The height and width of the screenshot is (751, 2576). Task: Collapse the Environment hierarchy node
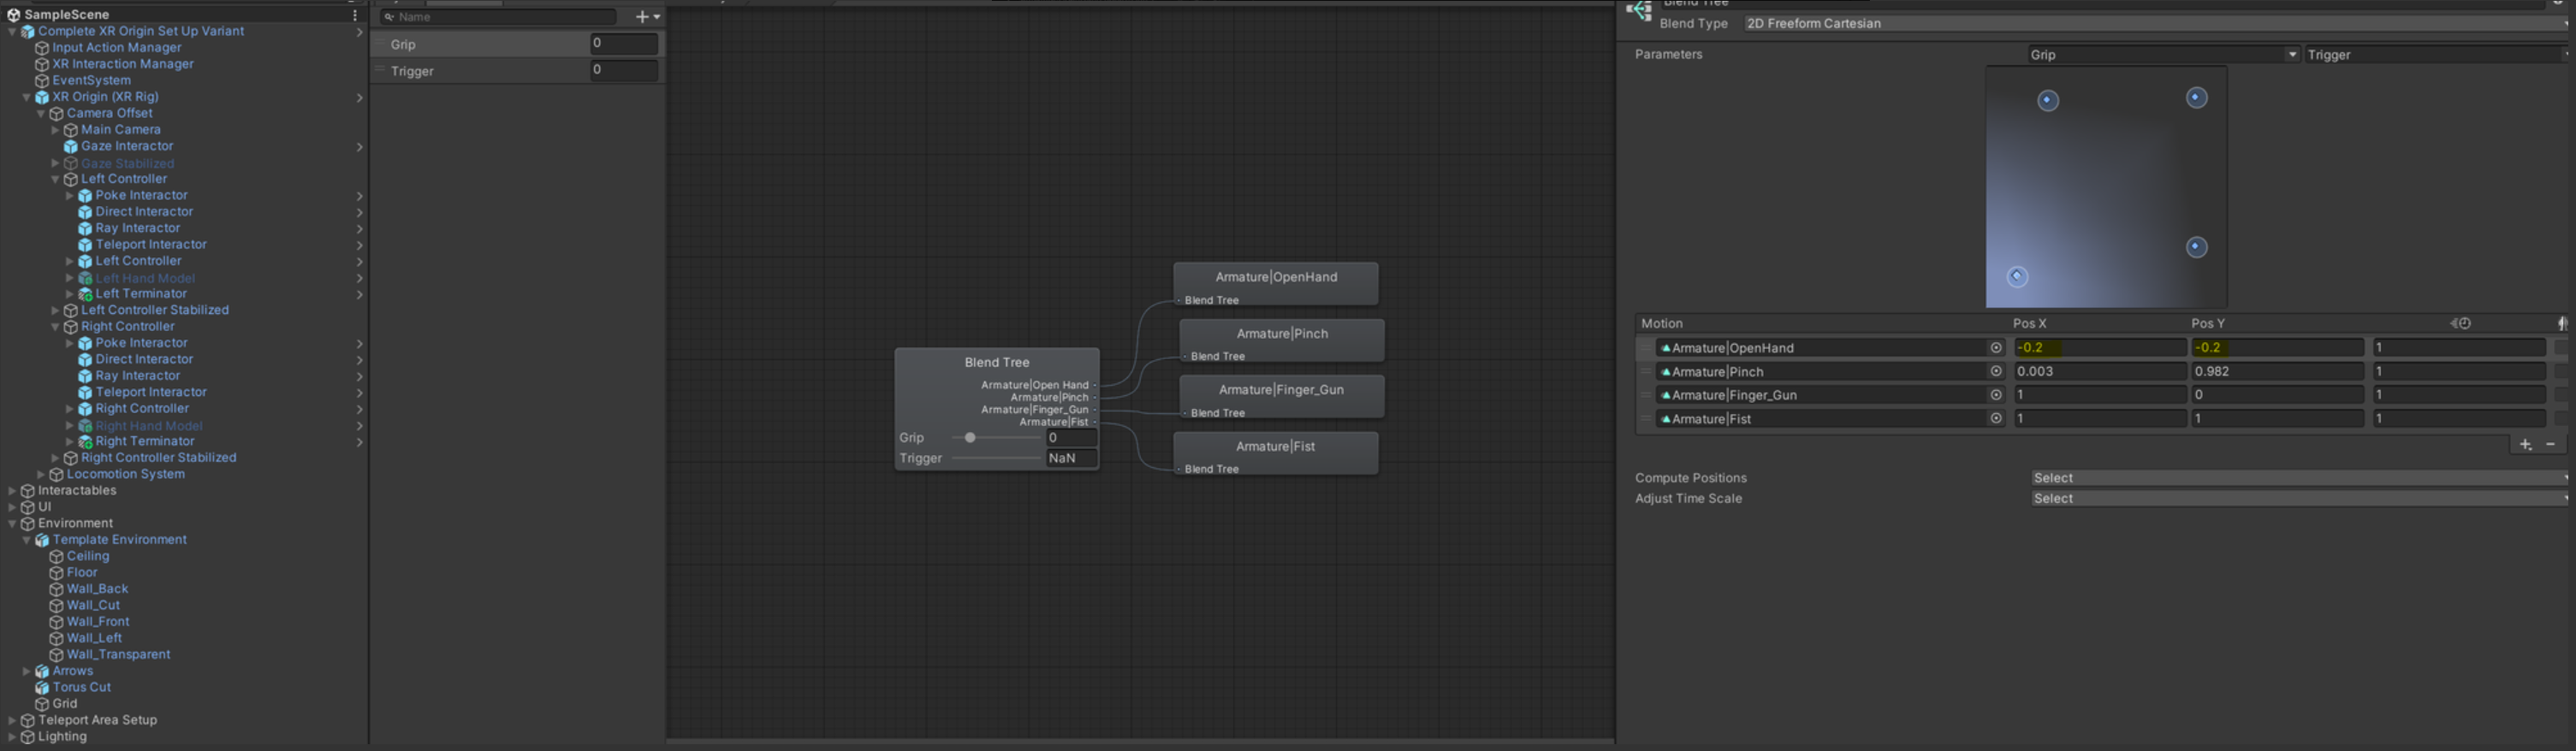[12, 524]
